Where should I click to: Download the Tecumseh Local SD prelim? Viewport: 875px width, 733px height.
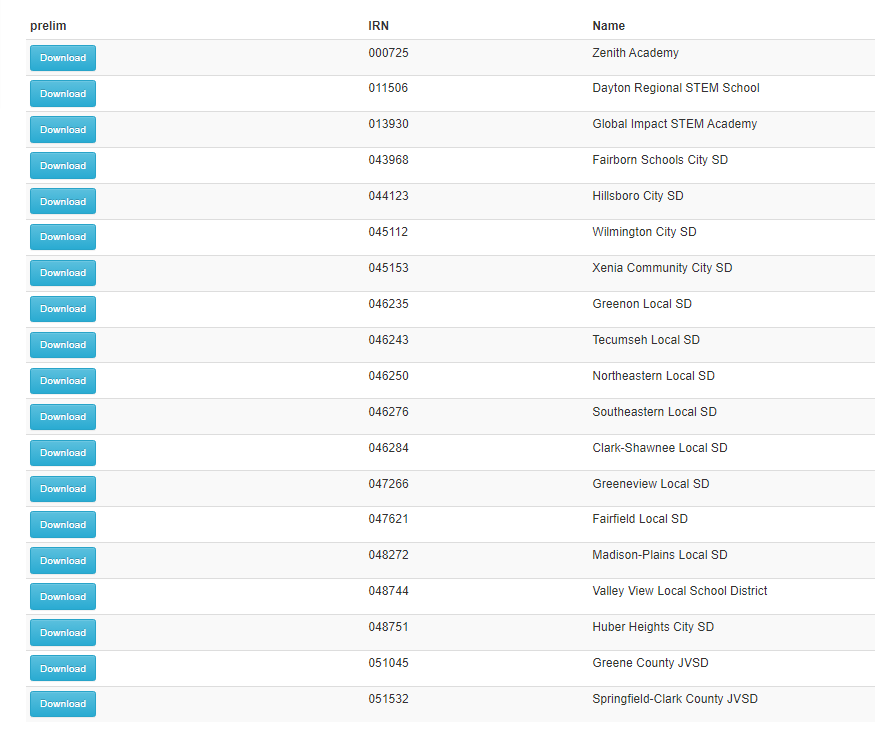pyautogui.click(x=63, y=345)
